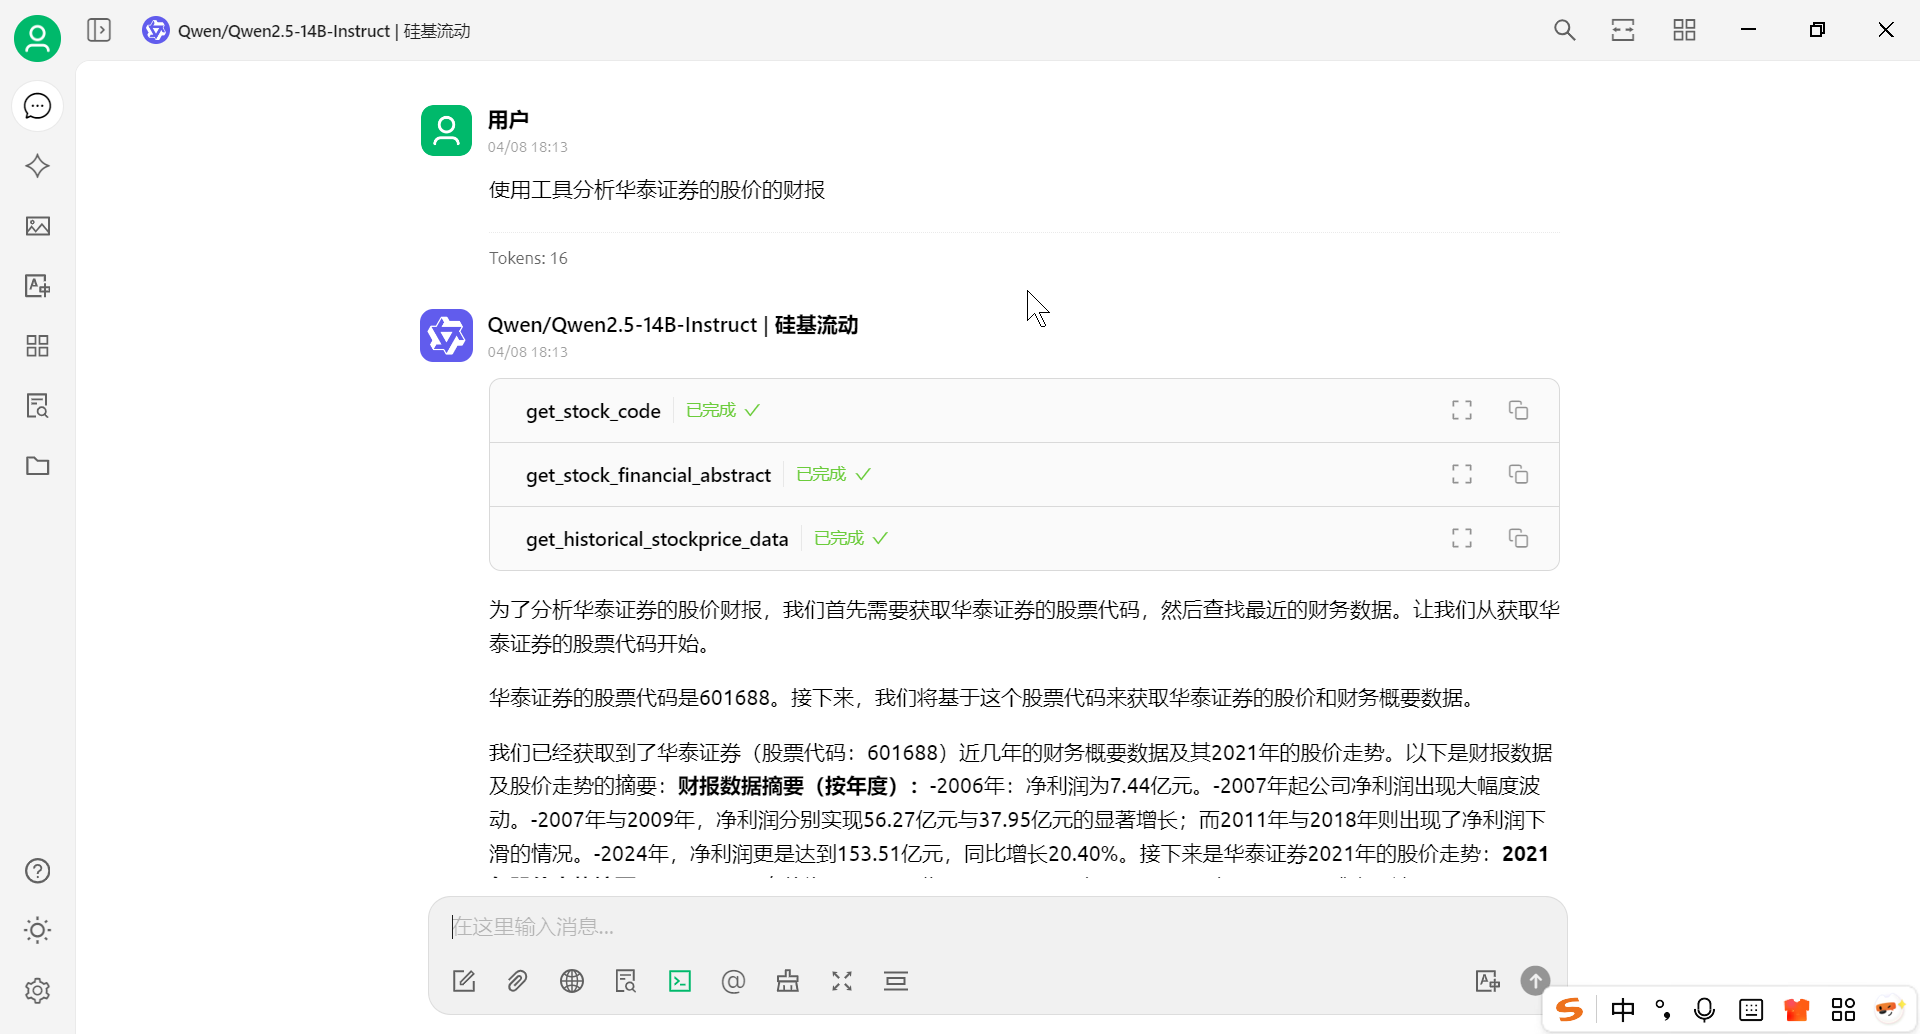Open the translate section in sidebar
1920x1034 pixels.
click(37, 286)
